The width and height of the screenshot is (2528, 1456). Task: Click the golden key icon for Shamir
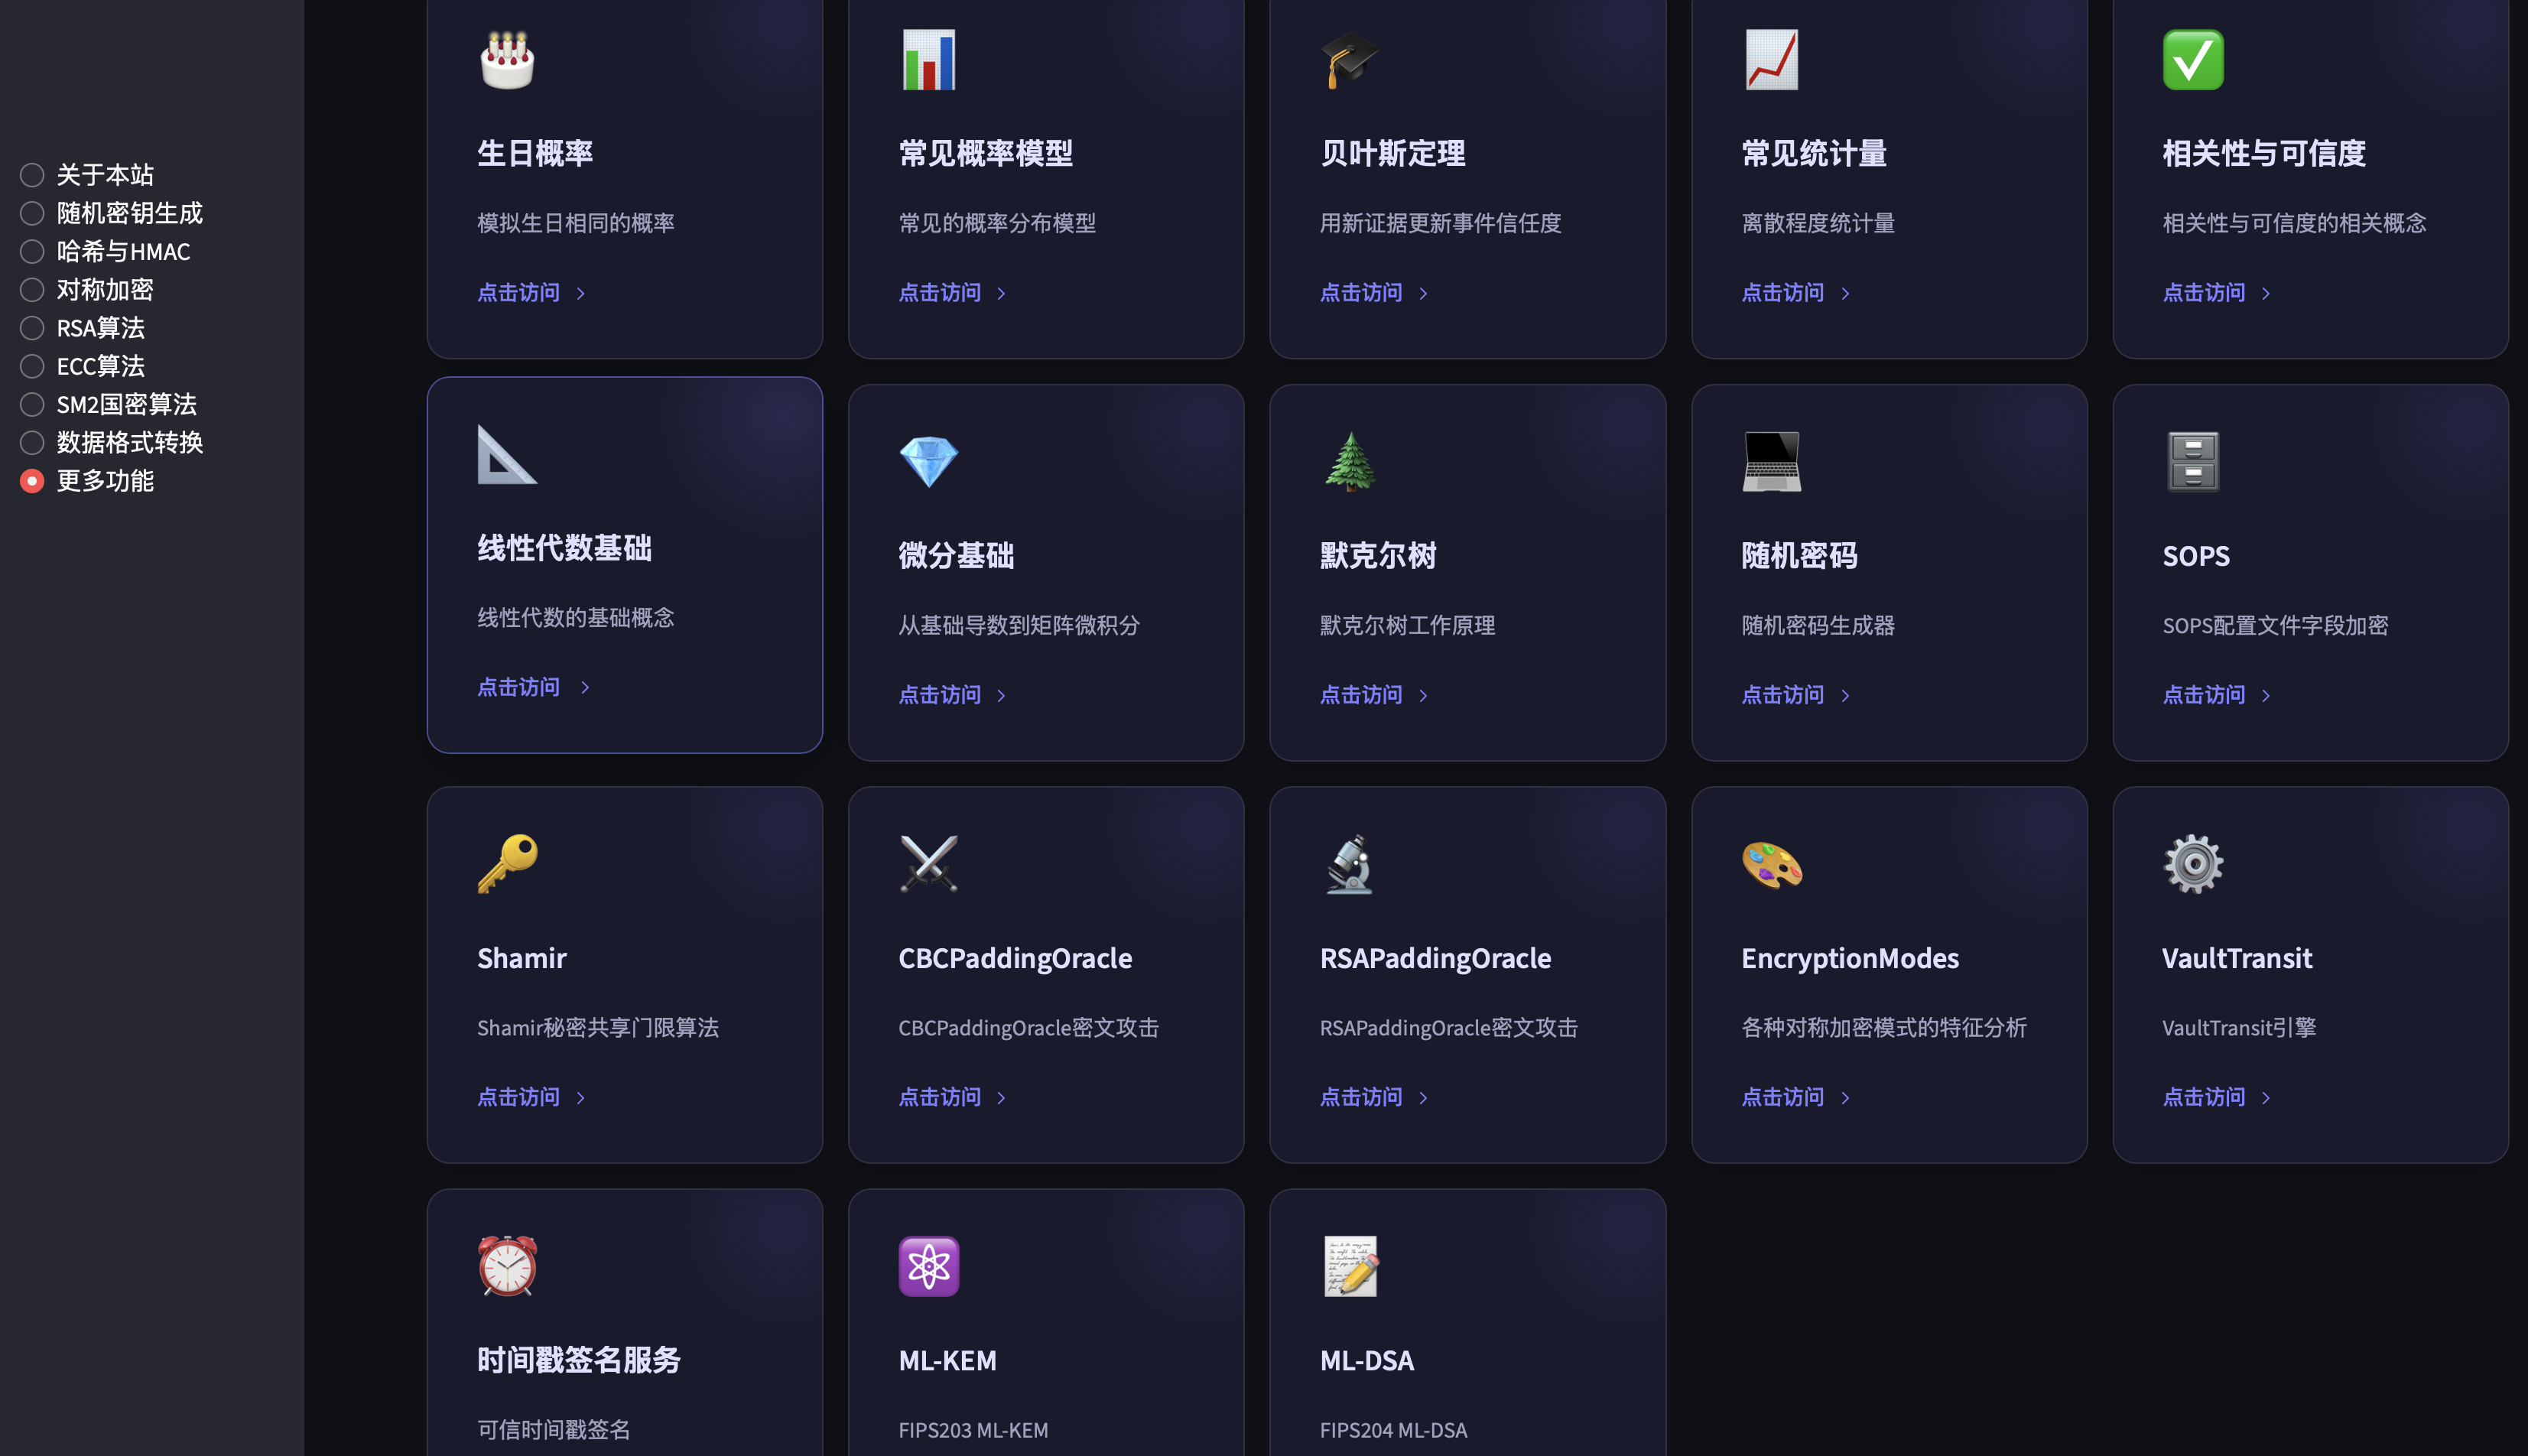[x=507, y=864]
